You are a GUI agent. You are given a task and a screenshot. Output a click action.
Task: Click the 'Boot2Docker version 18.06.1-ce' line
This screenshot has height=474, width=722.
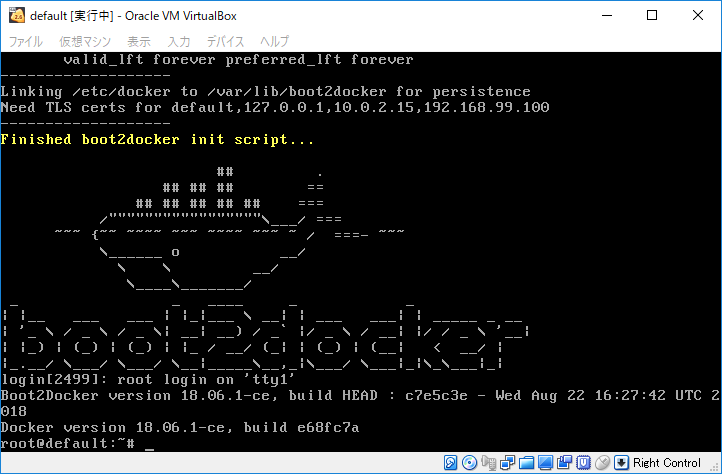[x=360, y=396]
